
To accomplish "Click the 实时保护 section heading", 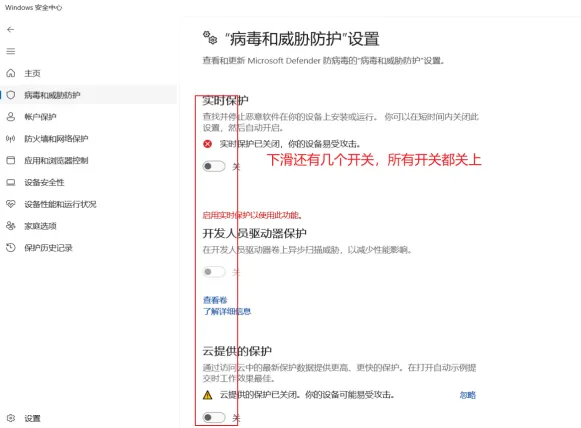I will pos(225,100).
